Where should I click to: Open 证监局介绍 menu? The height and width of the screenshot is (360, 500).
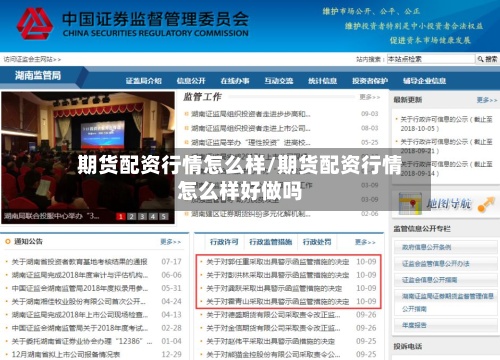tap(144, 81)
